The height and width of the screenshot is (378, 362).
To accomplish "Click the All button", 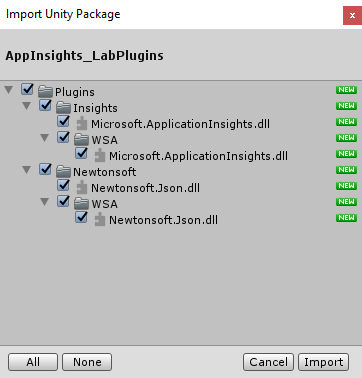I will (33, 362).
